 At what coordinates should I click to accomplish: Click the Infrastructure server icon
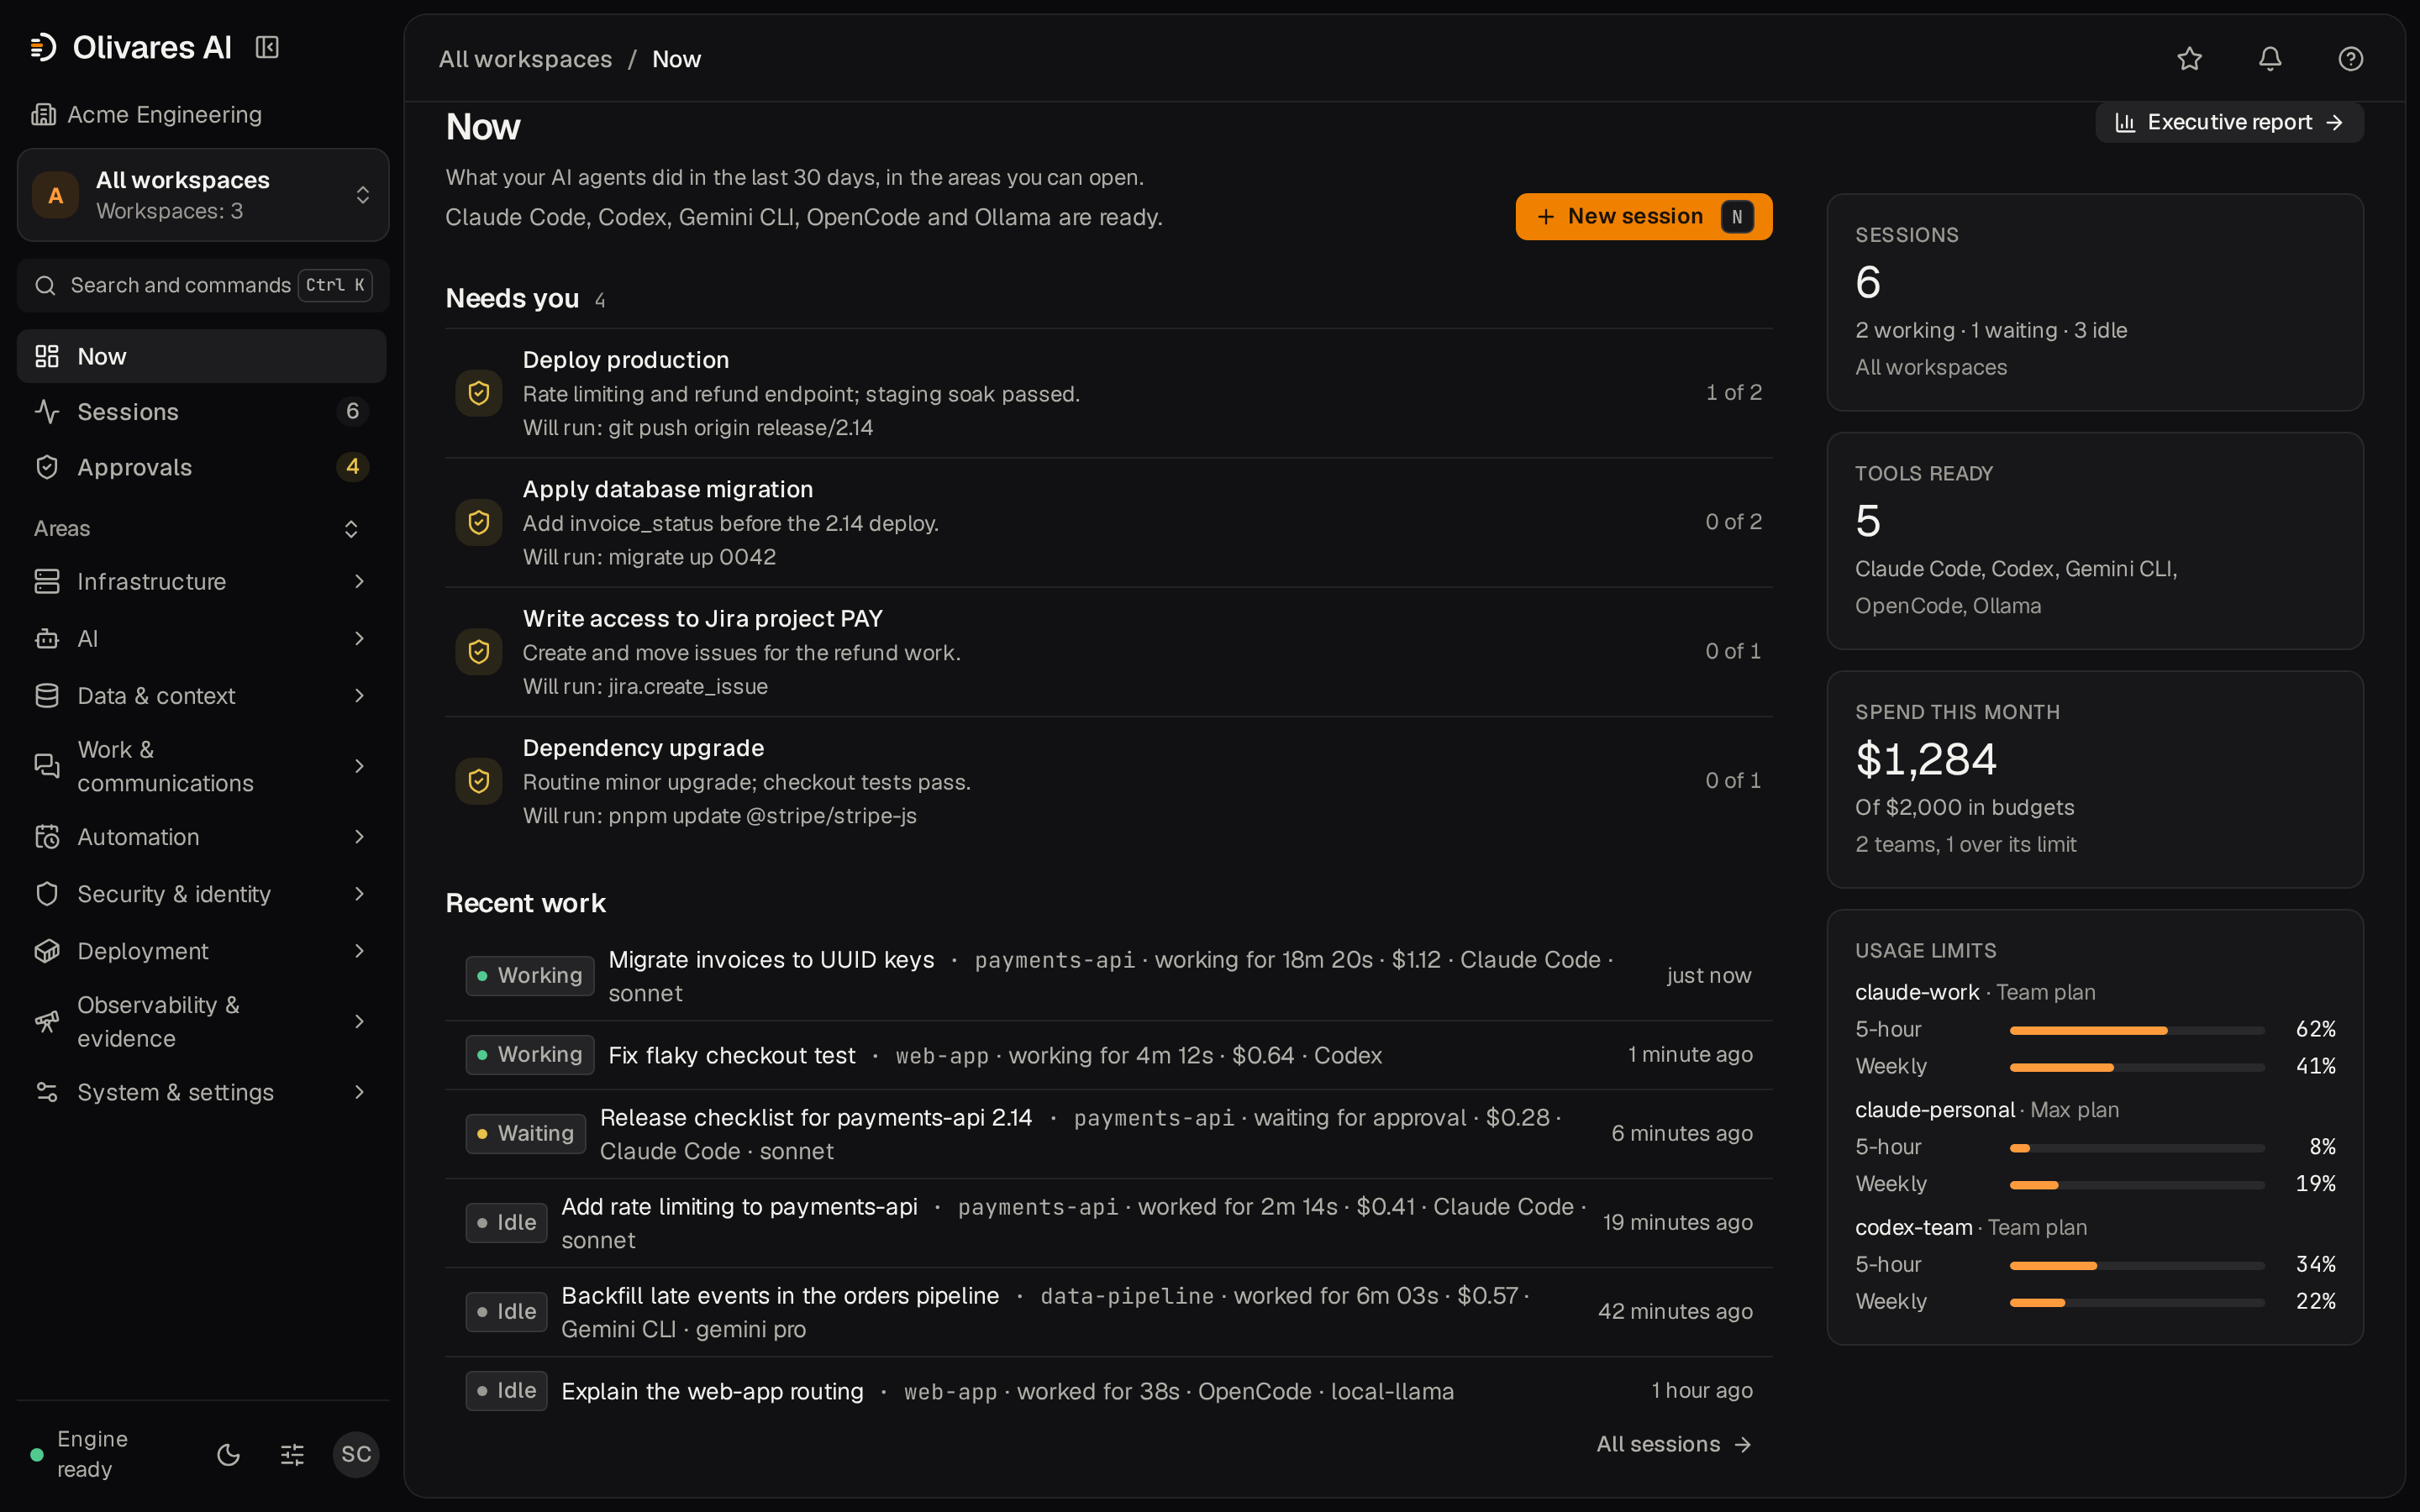47,581
